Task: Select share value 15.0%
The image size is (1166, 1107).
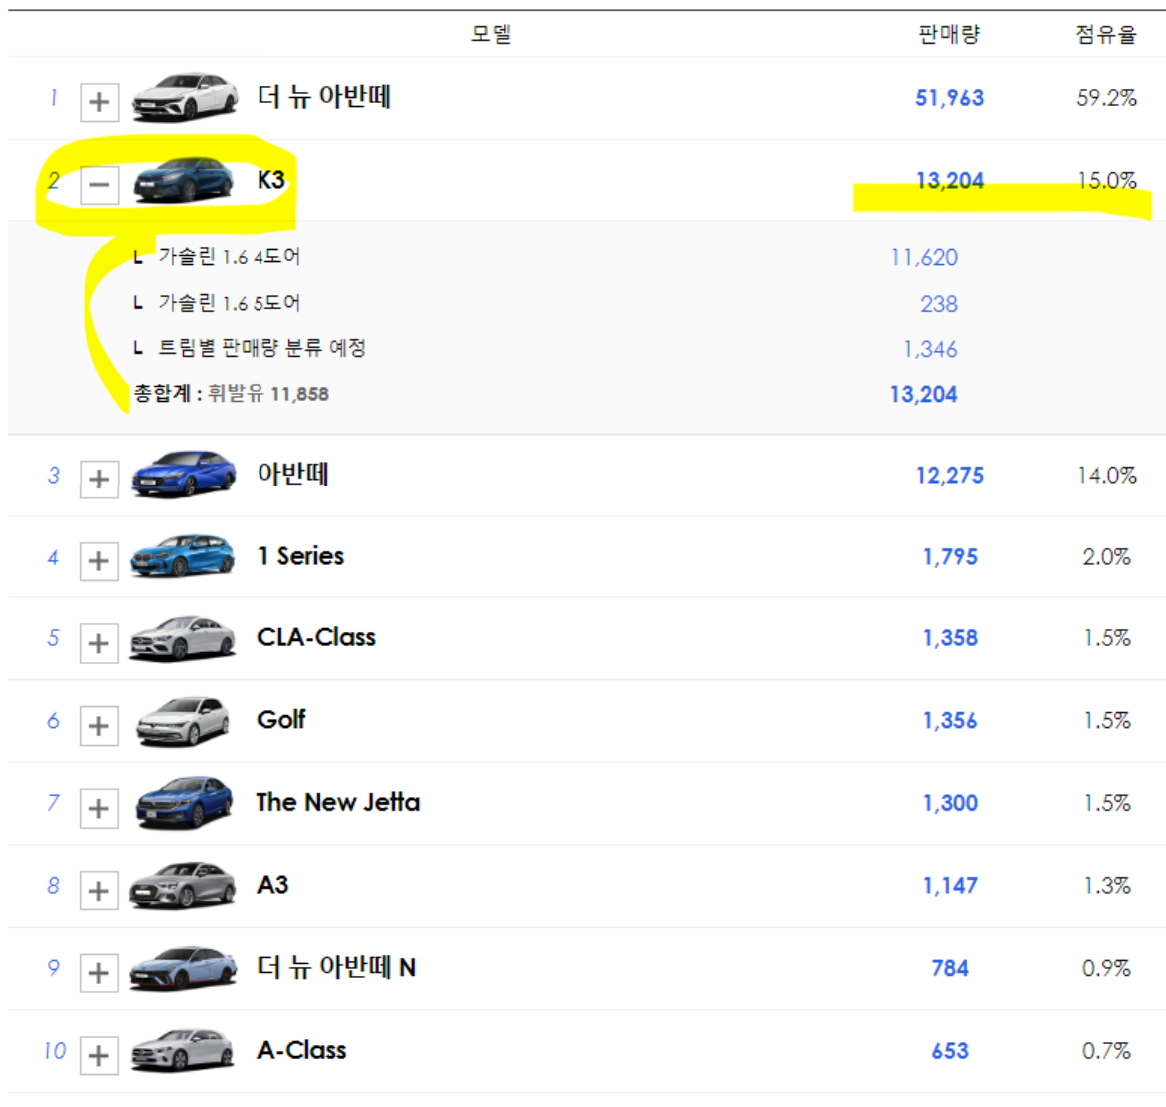Action: point(1107,181)
